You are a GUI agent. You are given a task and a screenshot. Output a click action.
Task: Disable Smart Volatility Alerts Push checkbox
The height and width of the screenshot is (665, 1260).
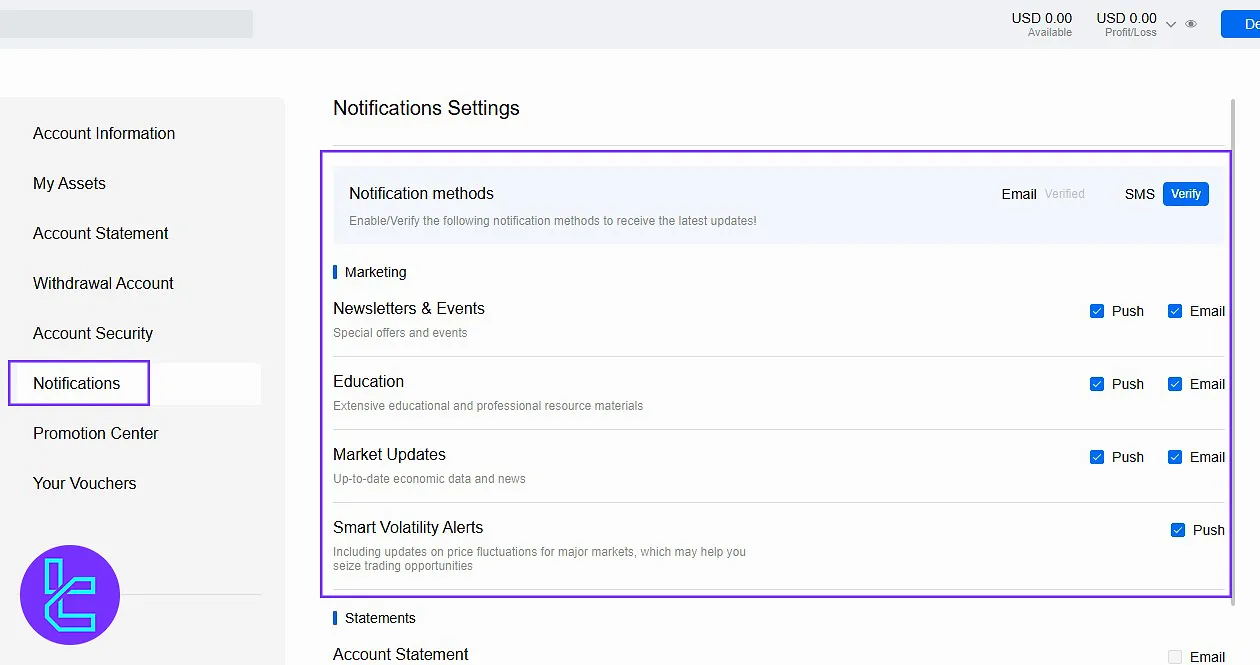pos(1178,530)
